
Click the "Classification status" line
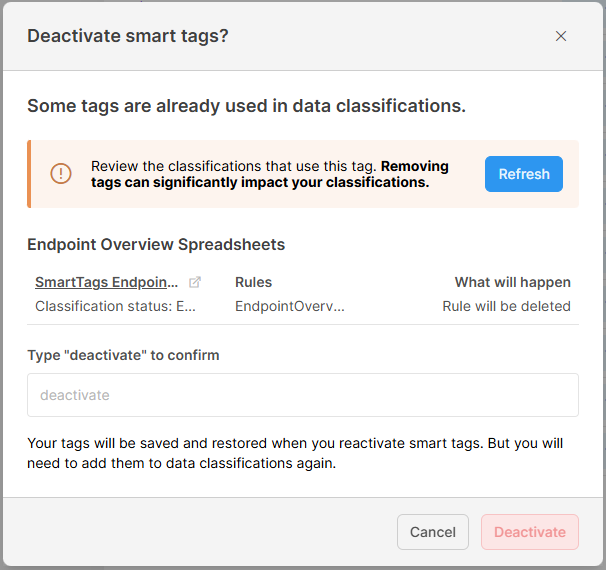[x=115, y=306]
